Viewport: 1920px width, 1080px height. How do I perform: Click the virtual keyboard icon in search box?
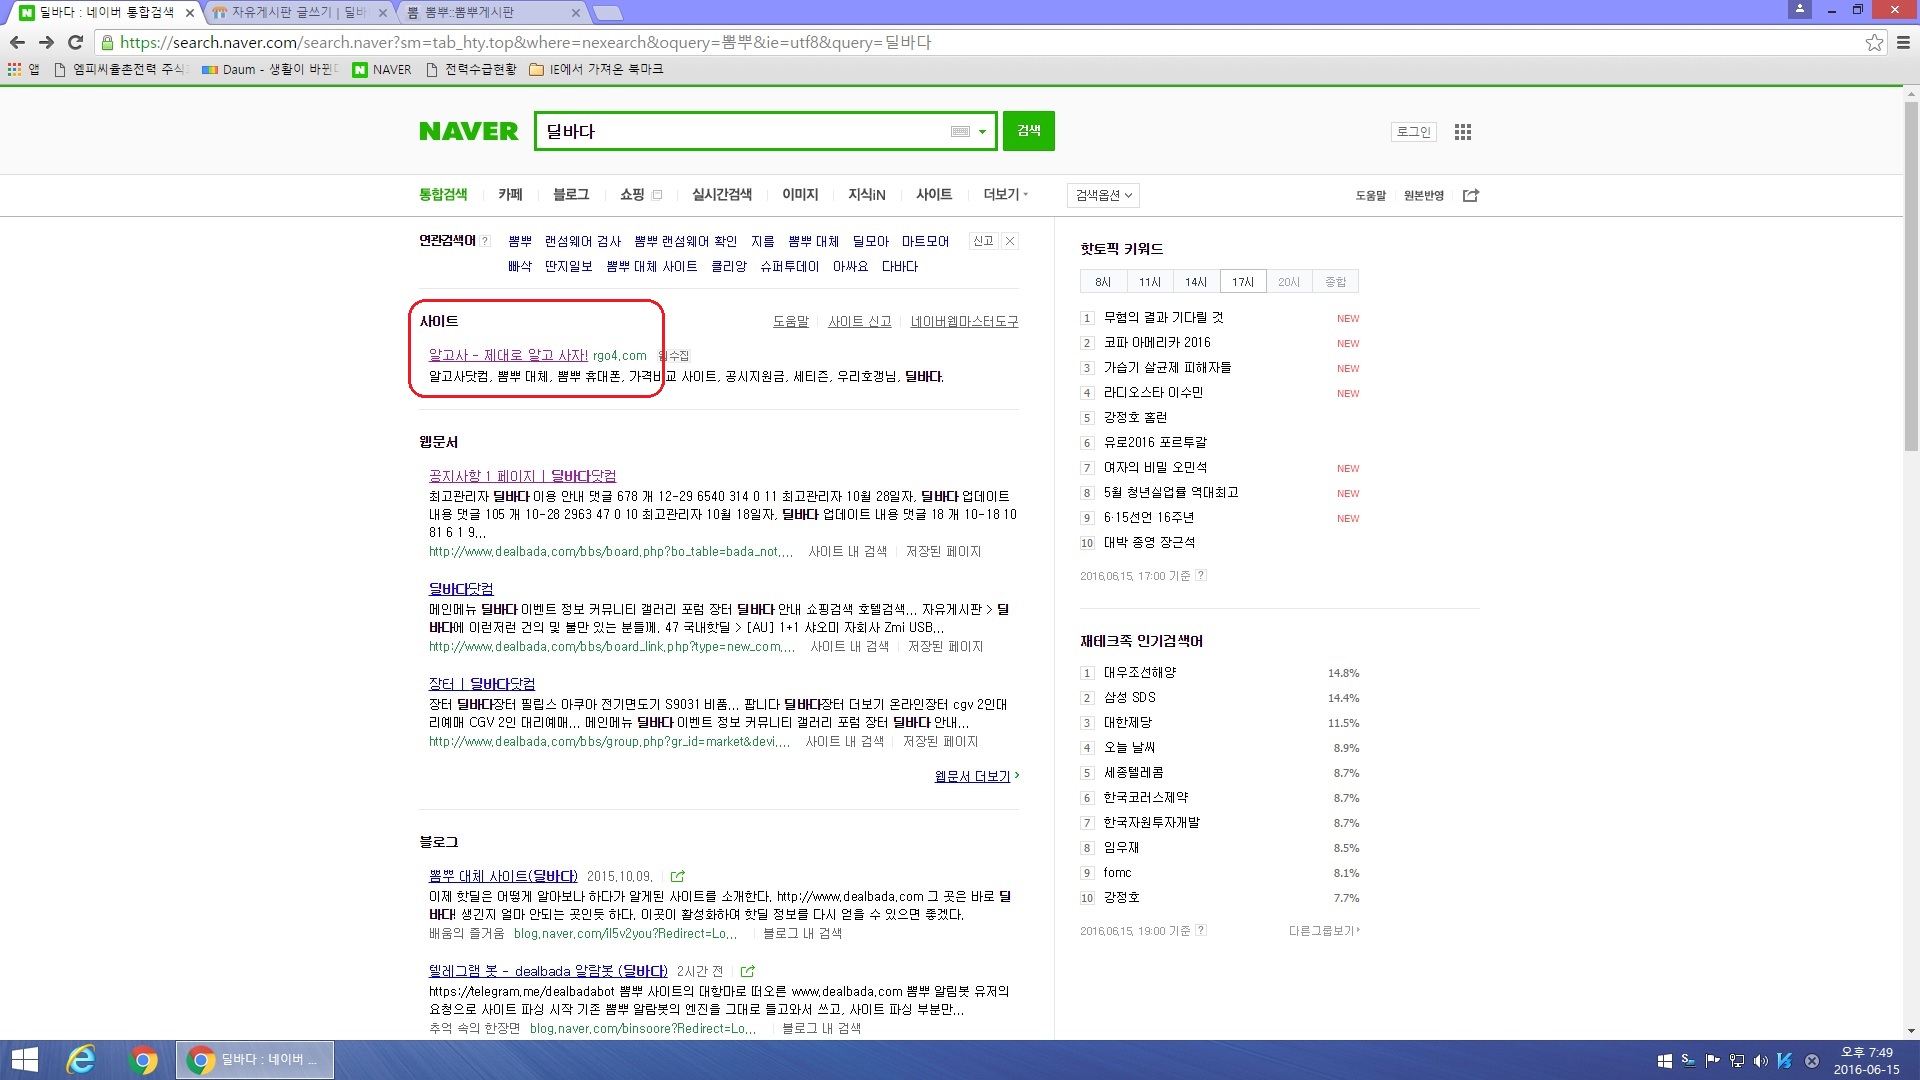(960, 132)
